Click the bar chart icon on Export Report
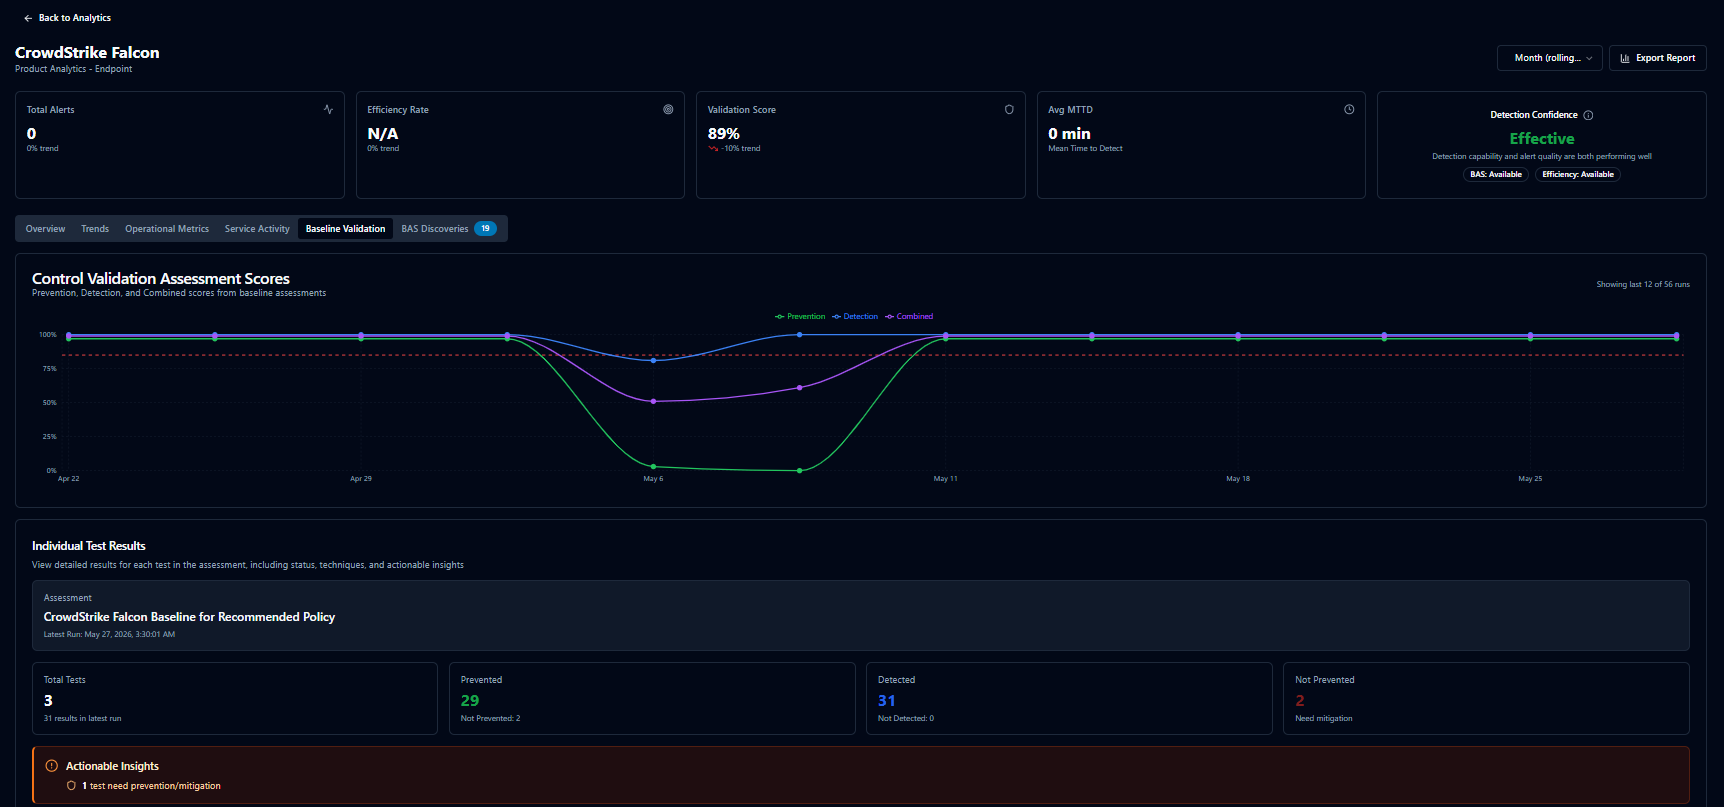 tap(1625, 58)
